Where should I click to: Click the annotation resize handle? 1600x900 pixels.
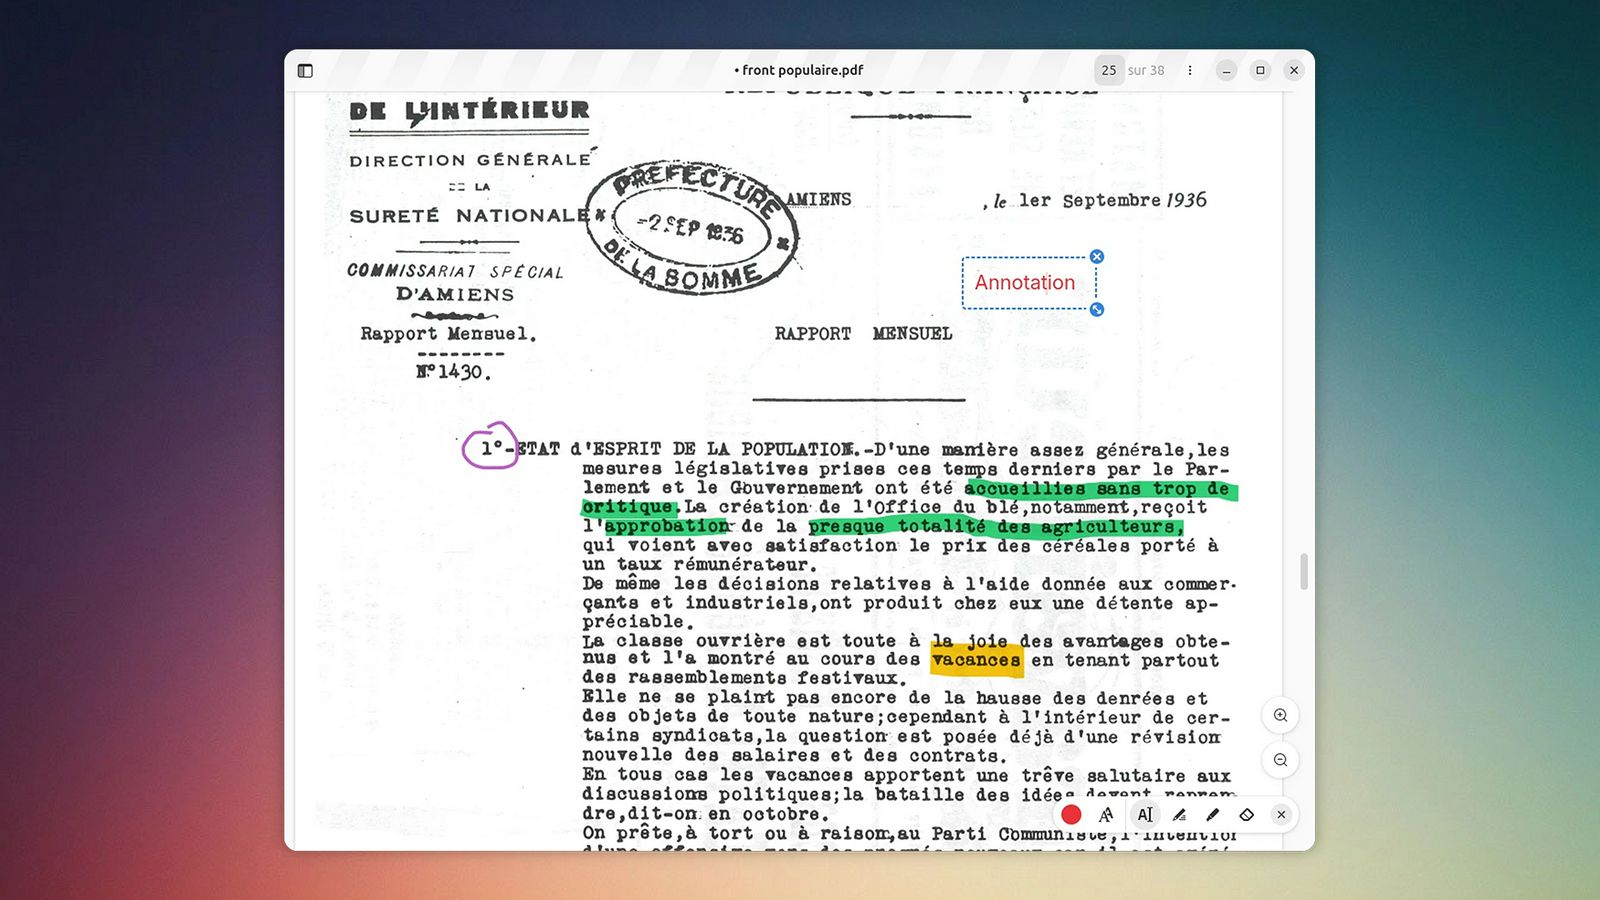click(x=1097, y=310)
